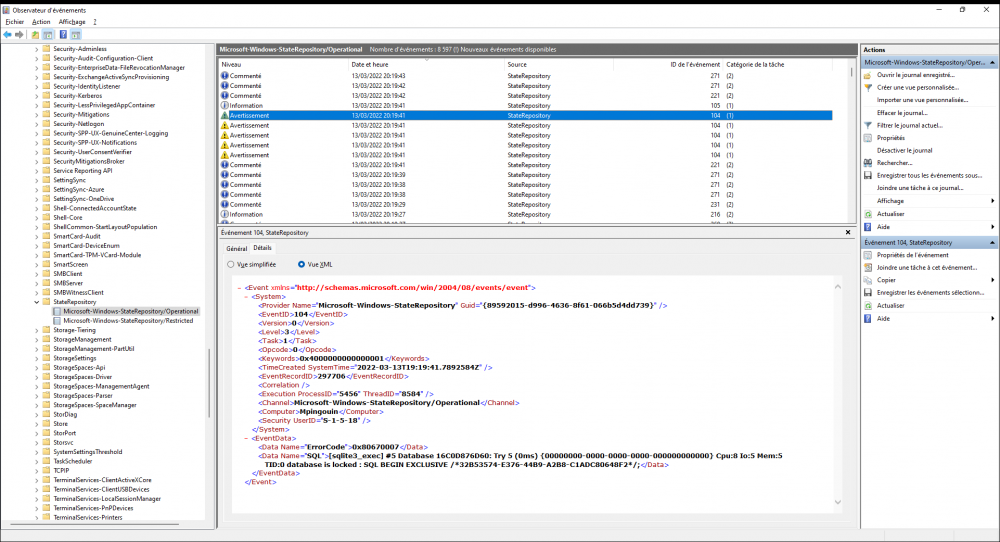This screenshot has width=1000, height=542.
Task: Expand the Security-Kerberos folder node
Action: tap(36, 95)
